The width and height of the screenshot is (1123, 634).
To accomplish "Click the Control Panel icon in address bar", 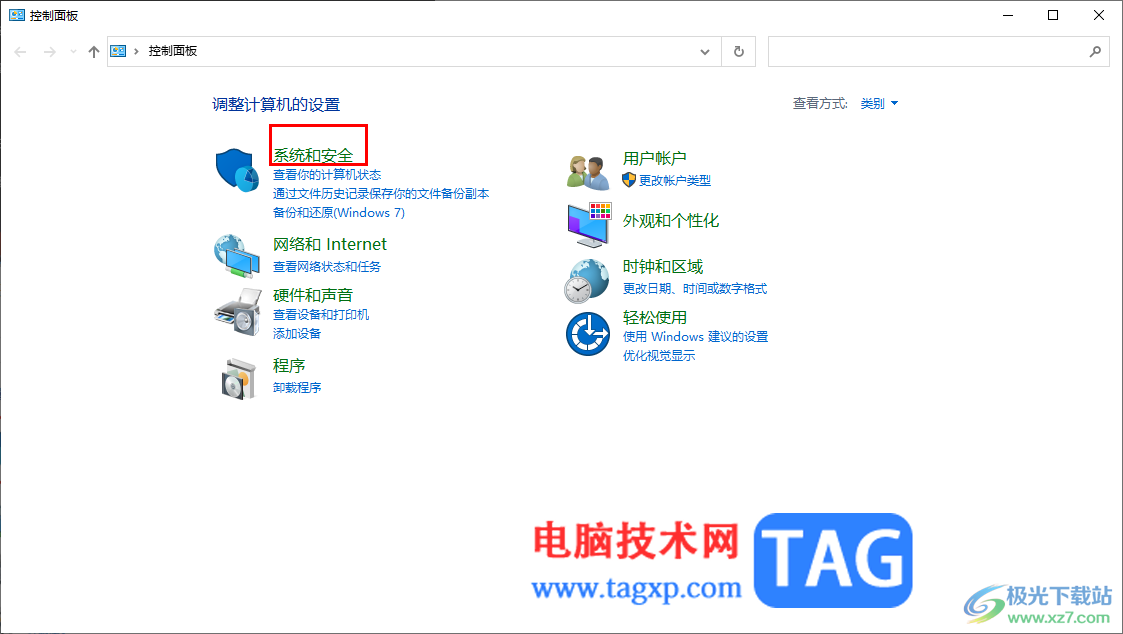I will point(118,51).
